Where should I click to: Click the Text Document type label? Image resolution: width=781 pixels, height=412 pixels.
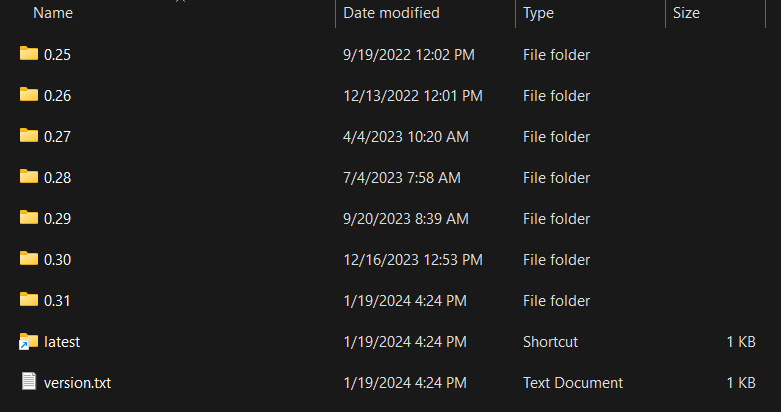(x=573, y=383)
